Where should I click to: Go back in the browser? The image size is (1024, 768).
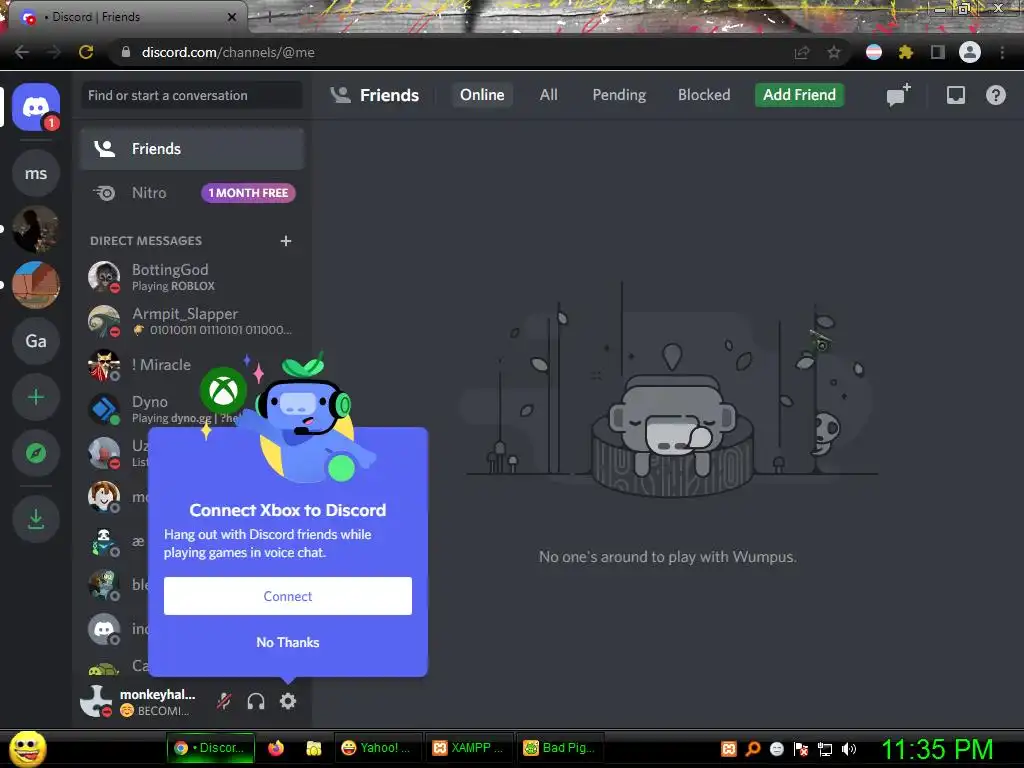coord(22,52)
